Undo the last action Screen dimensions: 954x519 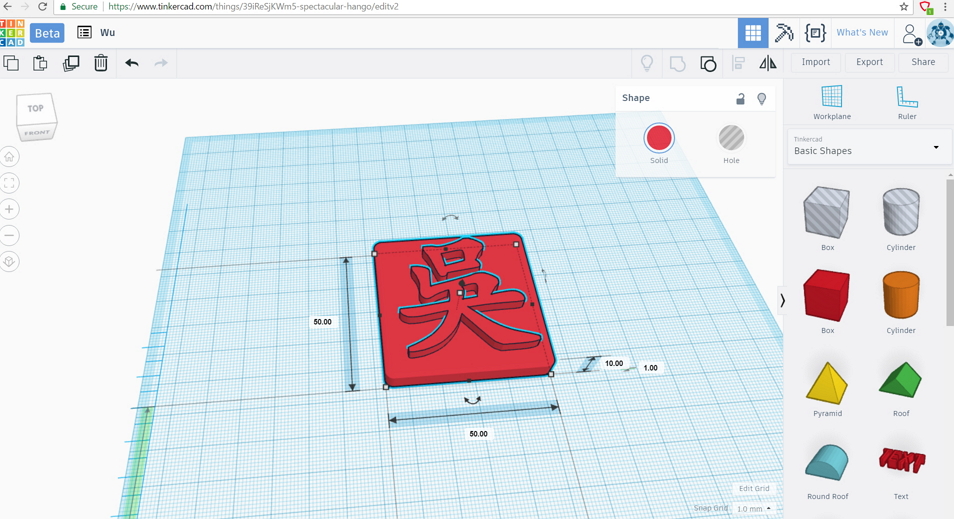[131, 63]
